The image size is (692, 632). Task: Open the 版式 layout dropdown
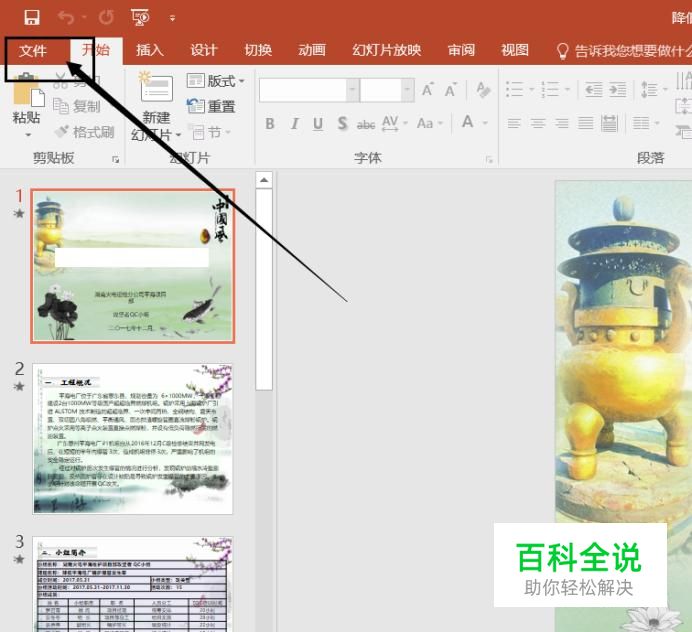215,81
